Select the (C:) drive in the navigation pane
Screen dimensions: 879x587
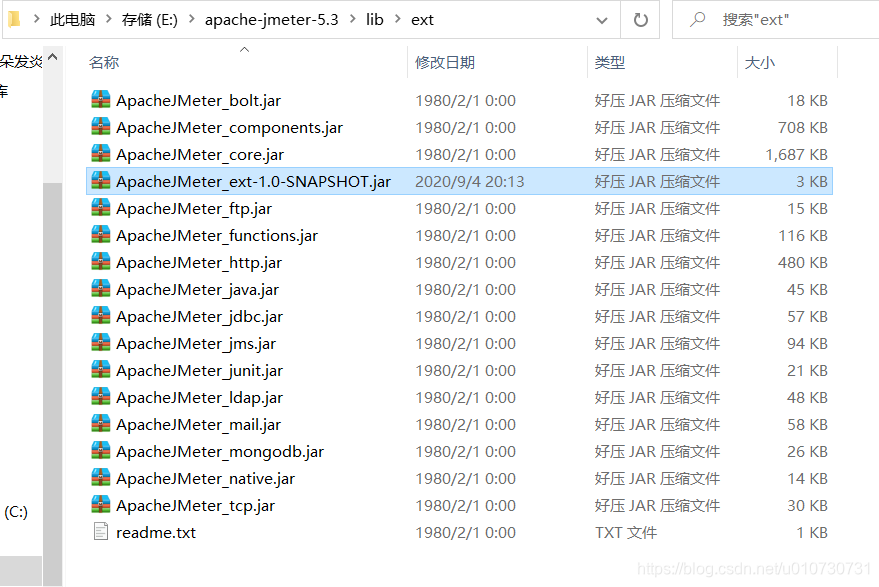tap(16, 512)
